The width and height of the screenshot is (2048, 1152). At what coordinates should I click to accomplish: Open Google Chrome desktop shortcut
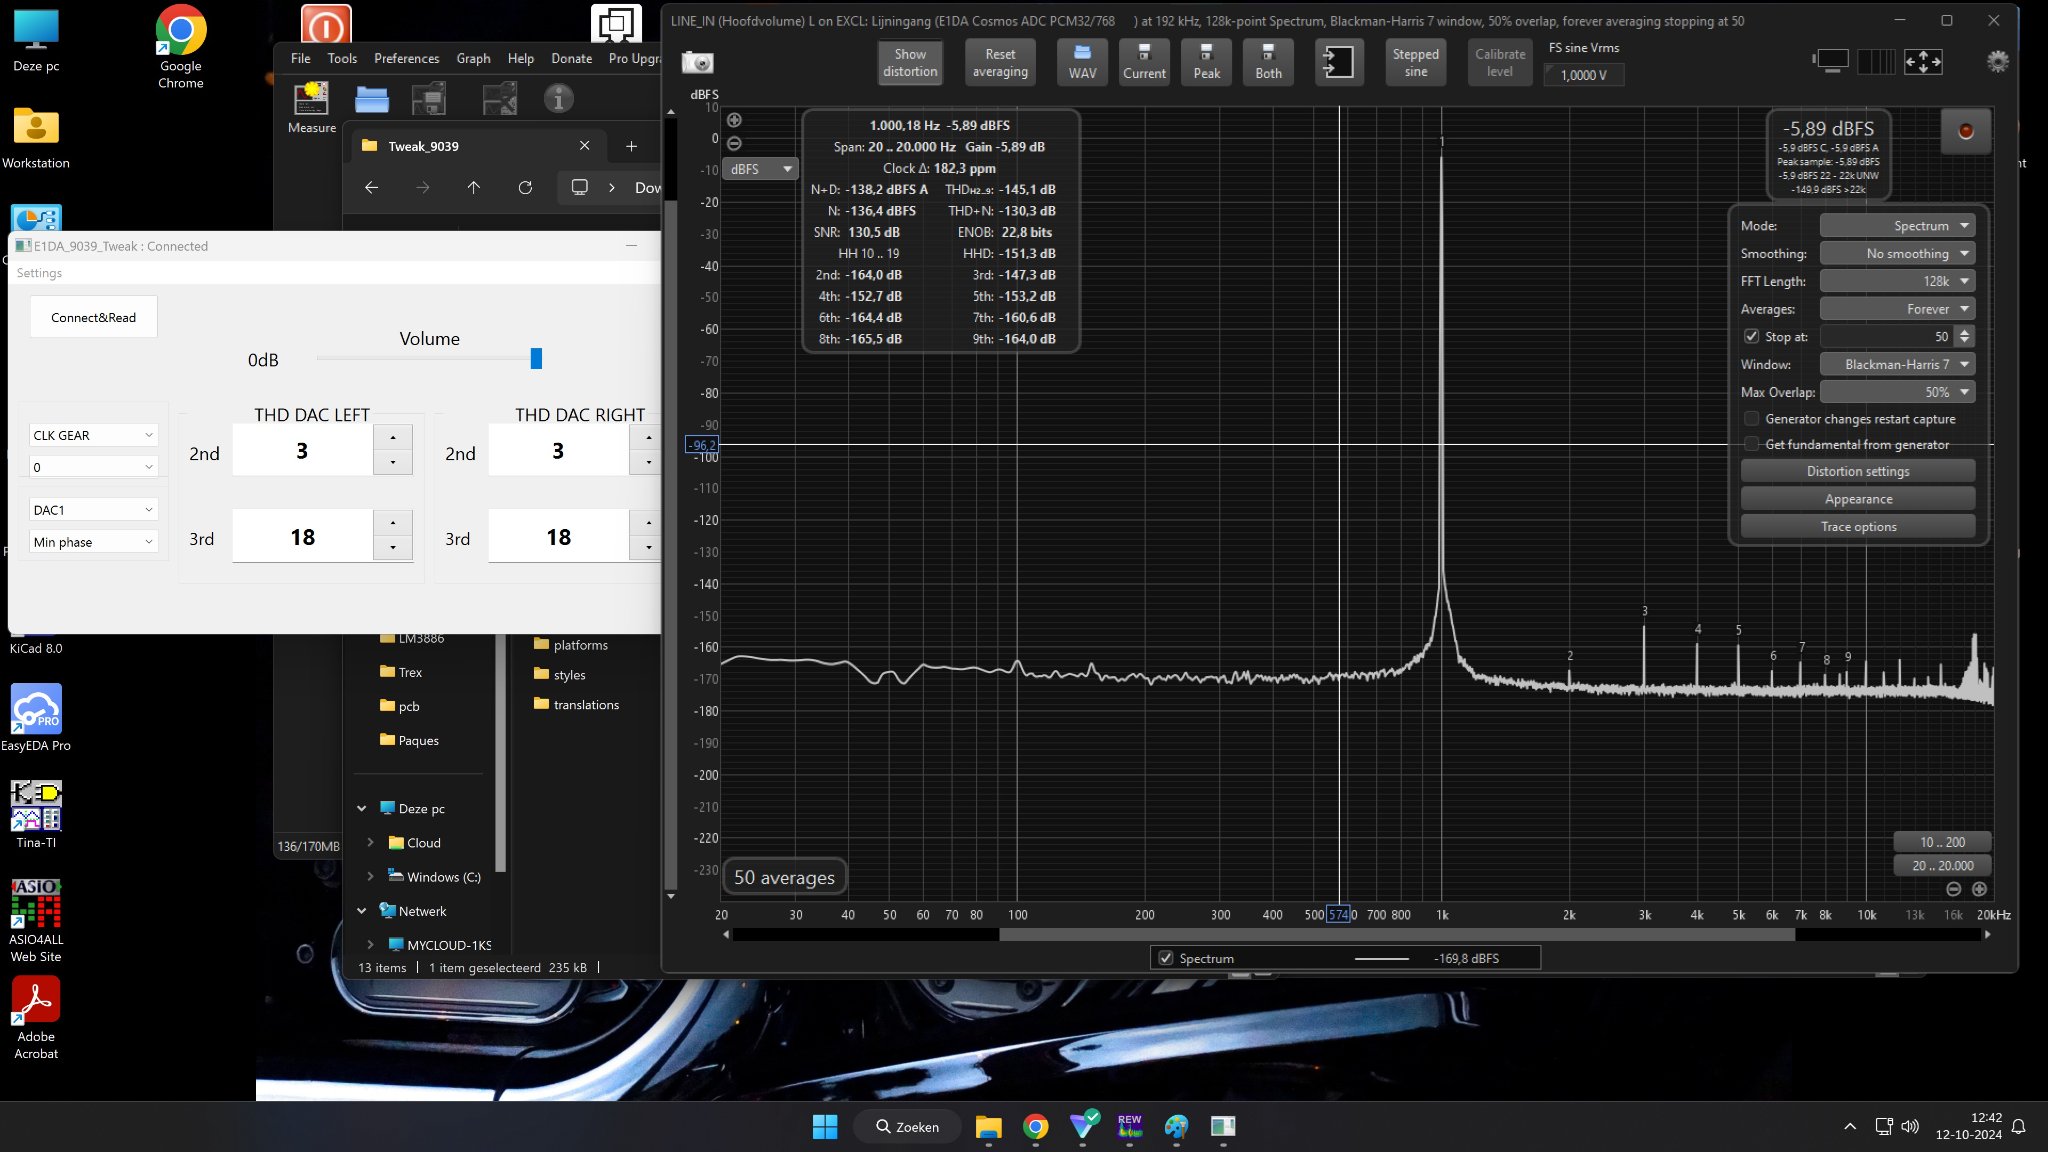pos(181,47)
